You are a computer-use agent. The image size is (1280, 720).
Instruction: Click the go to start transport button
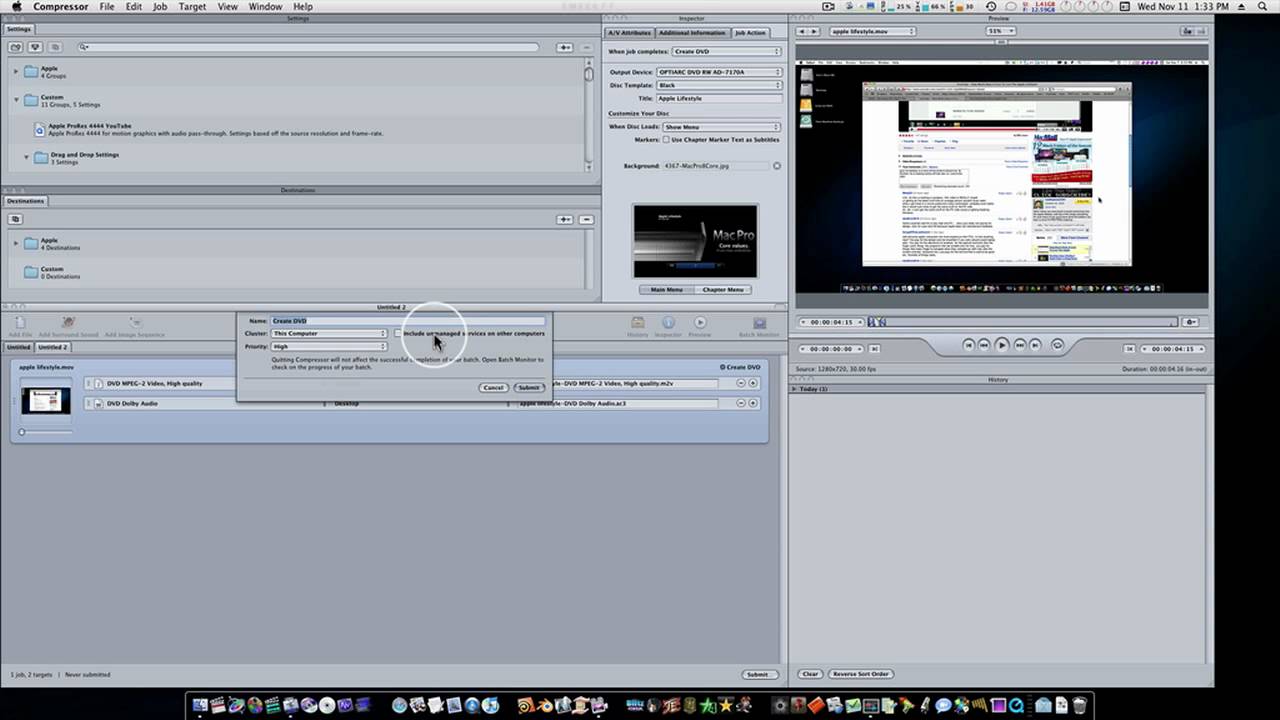click(x=969, y=345)
